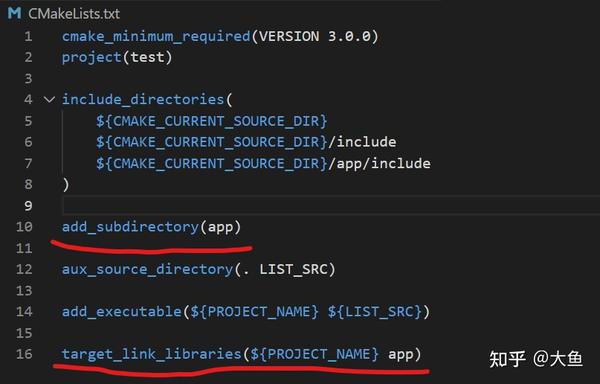Click line number 9 in gutter
Screen dimensions: 600x384
28,206
